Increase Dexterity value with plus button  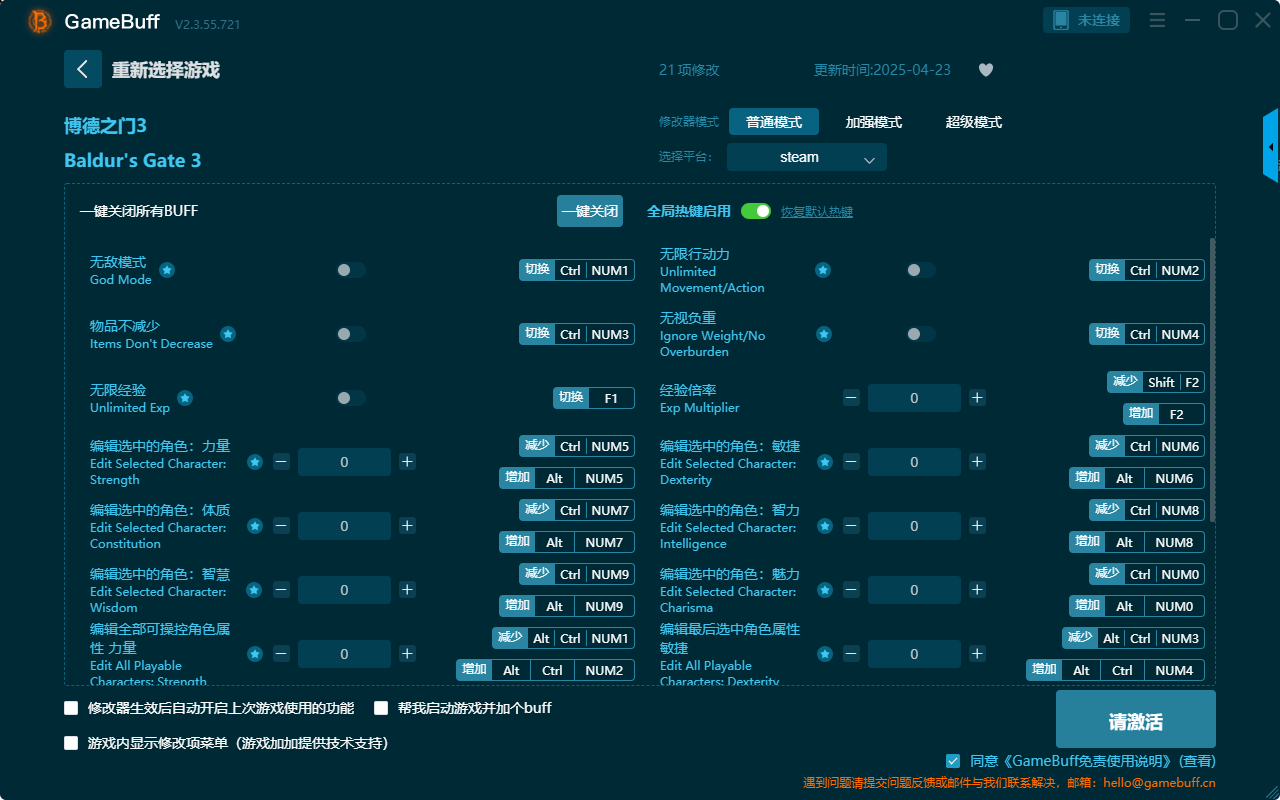click(x=977, y=462)
